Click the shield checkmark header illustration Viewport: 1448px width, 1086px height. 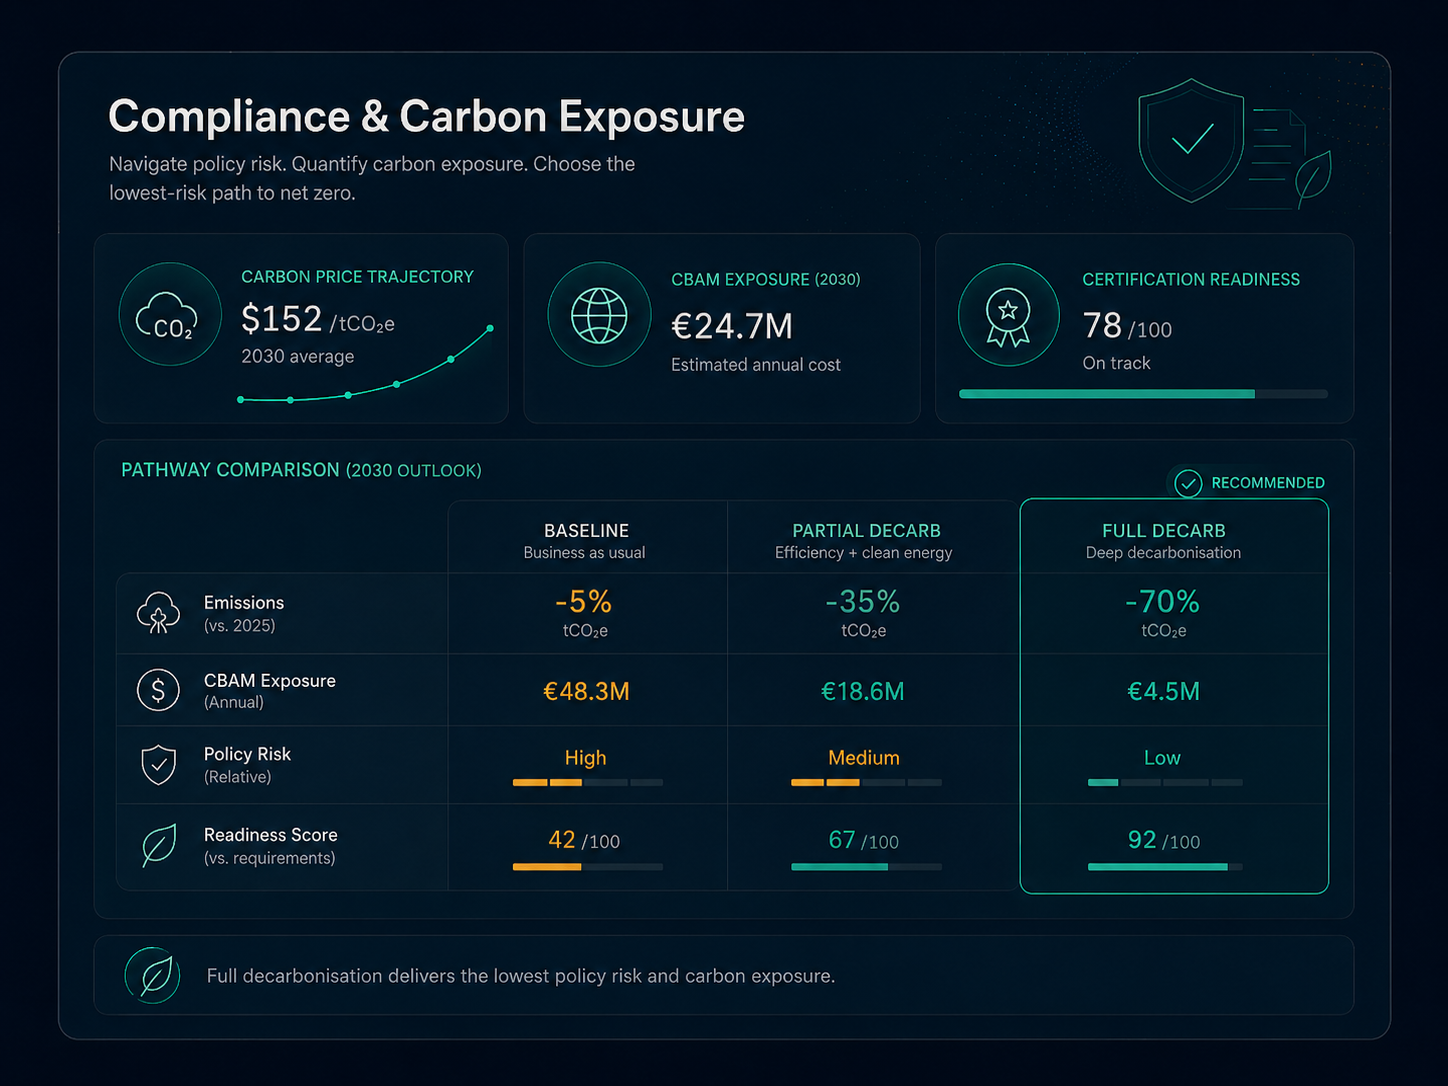click(x=1191, y=141)
